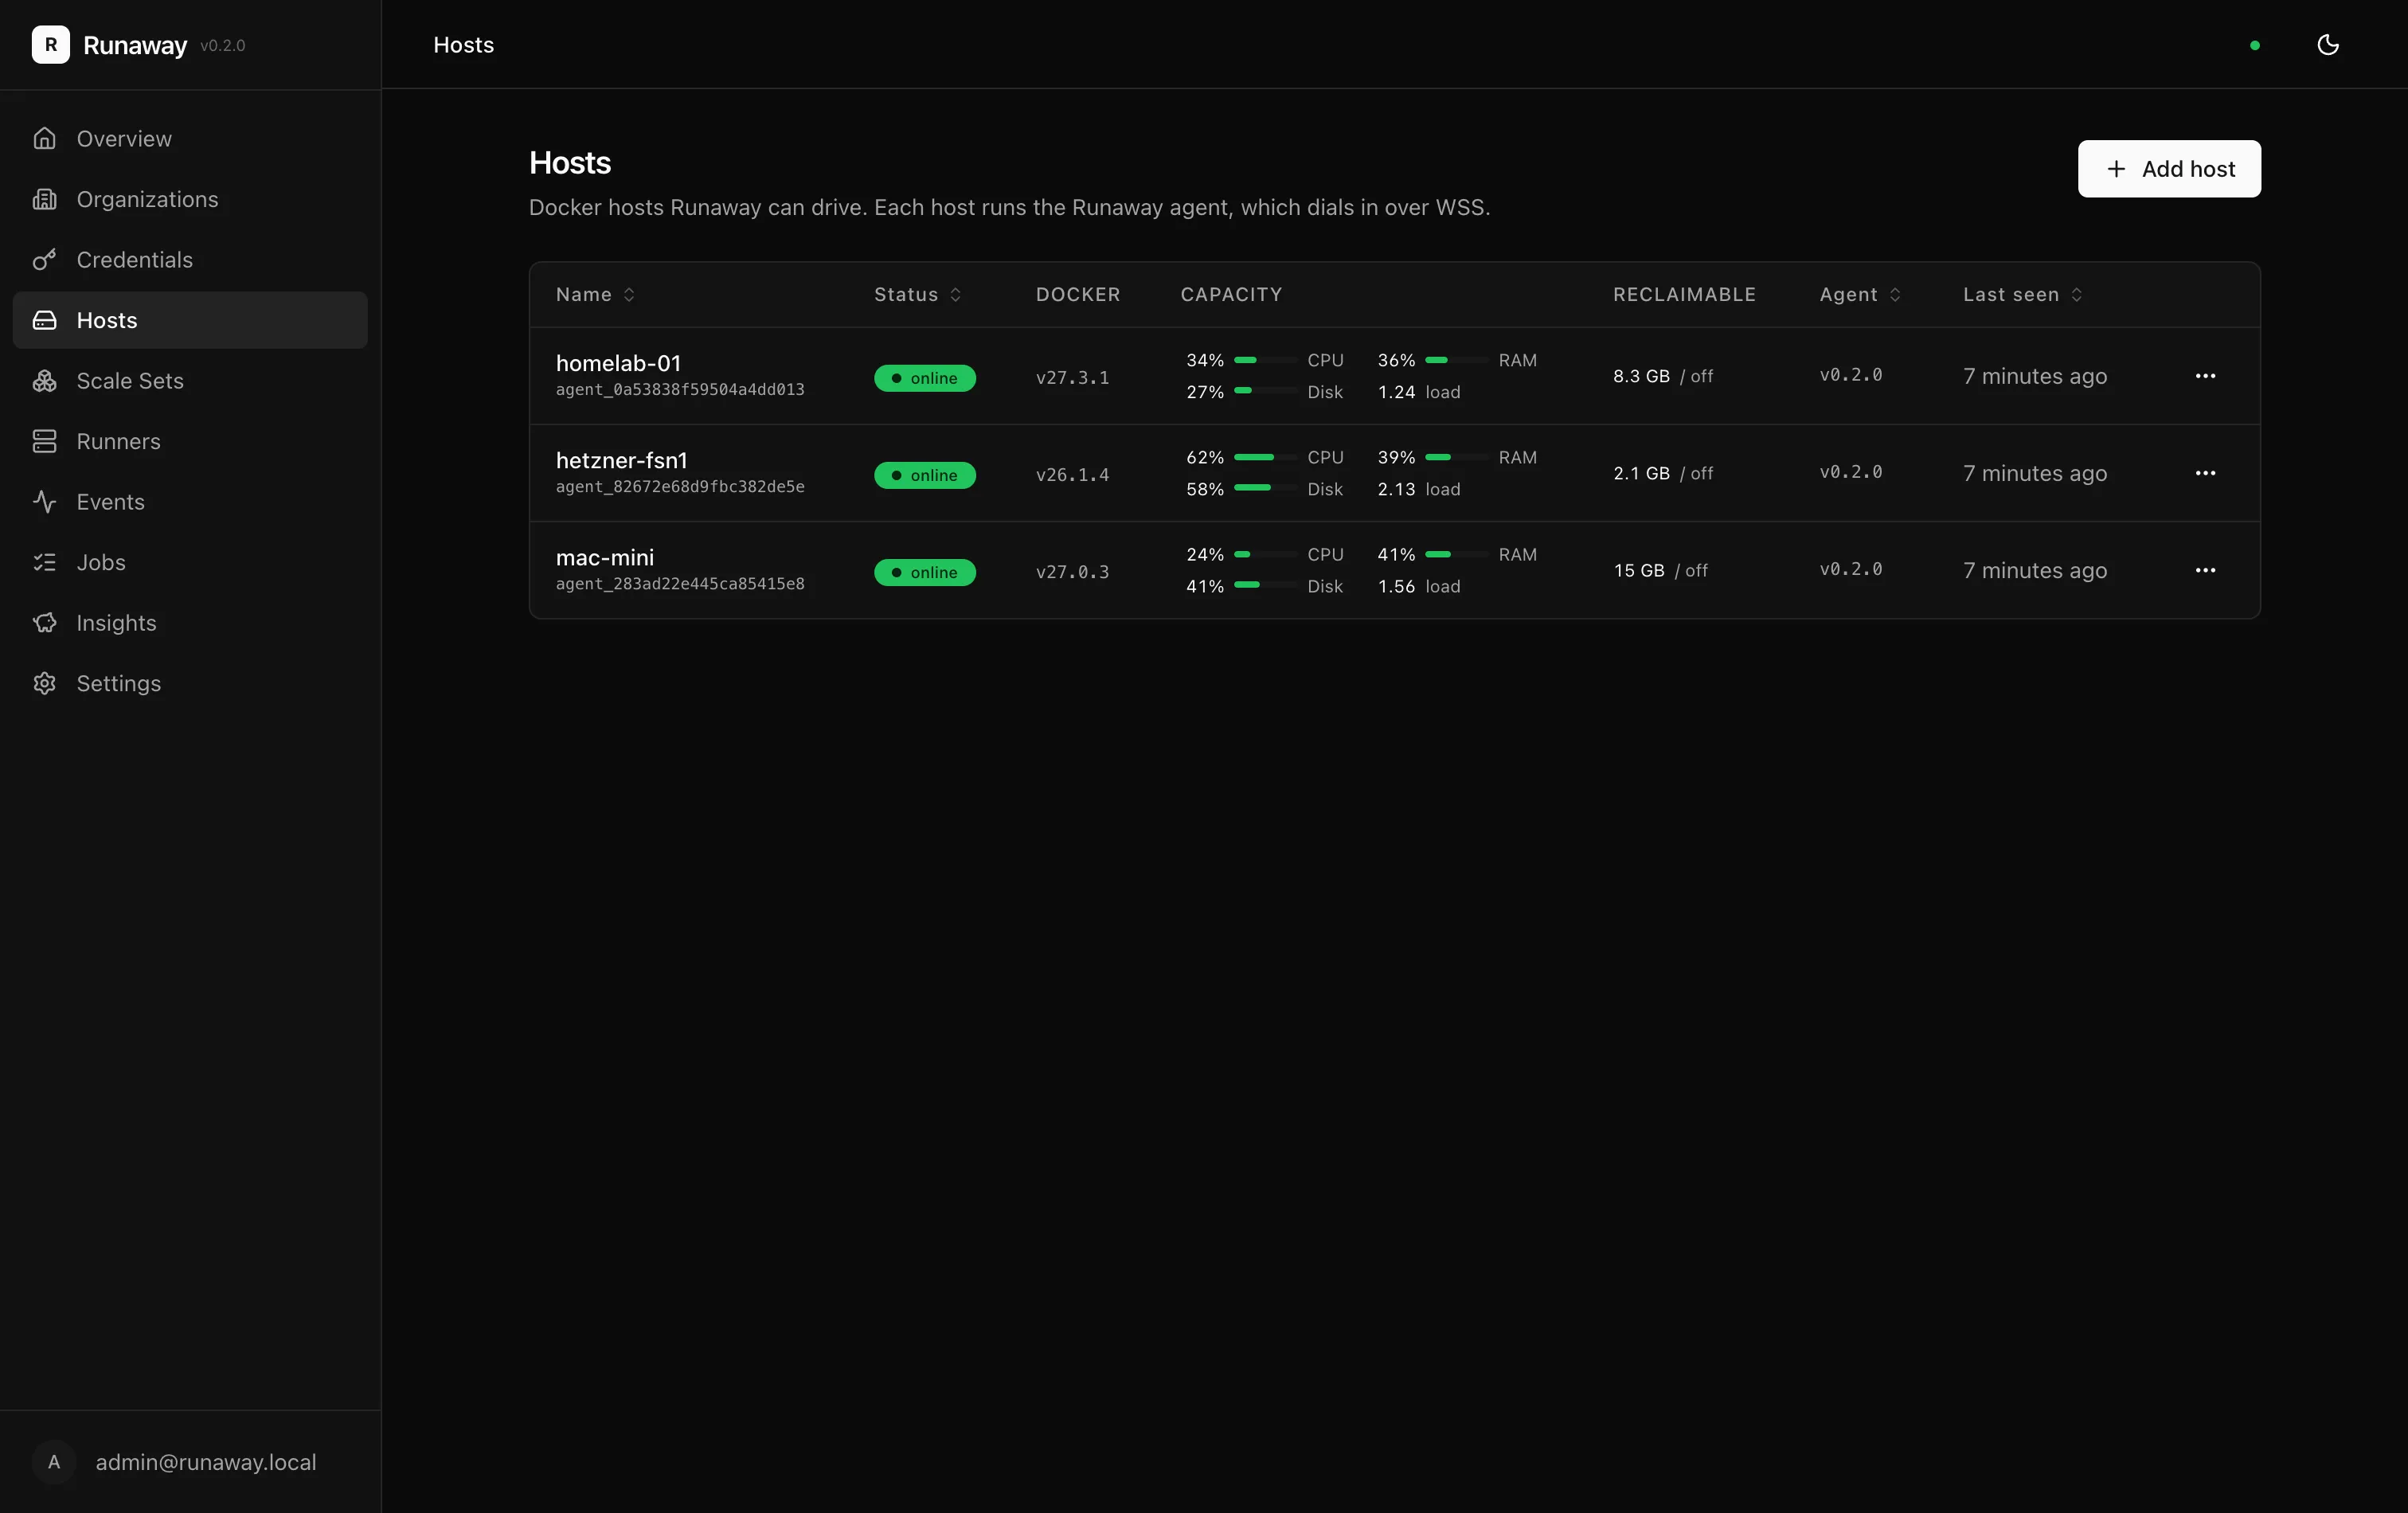Sort the table by Status column
This screenshot has width=2408, height=1513.
coord(917,295)
